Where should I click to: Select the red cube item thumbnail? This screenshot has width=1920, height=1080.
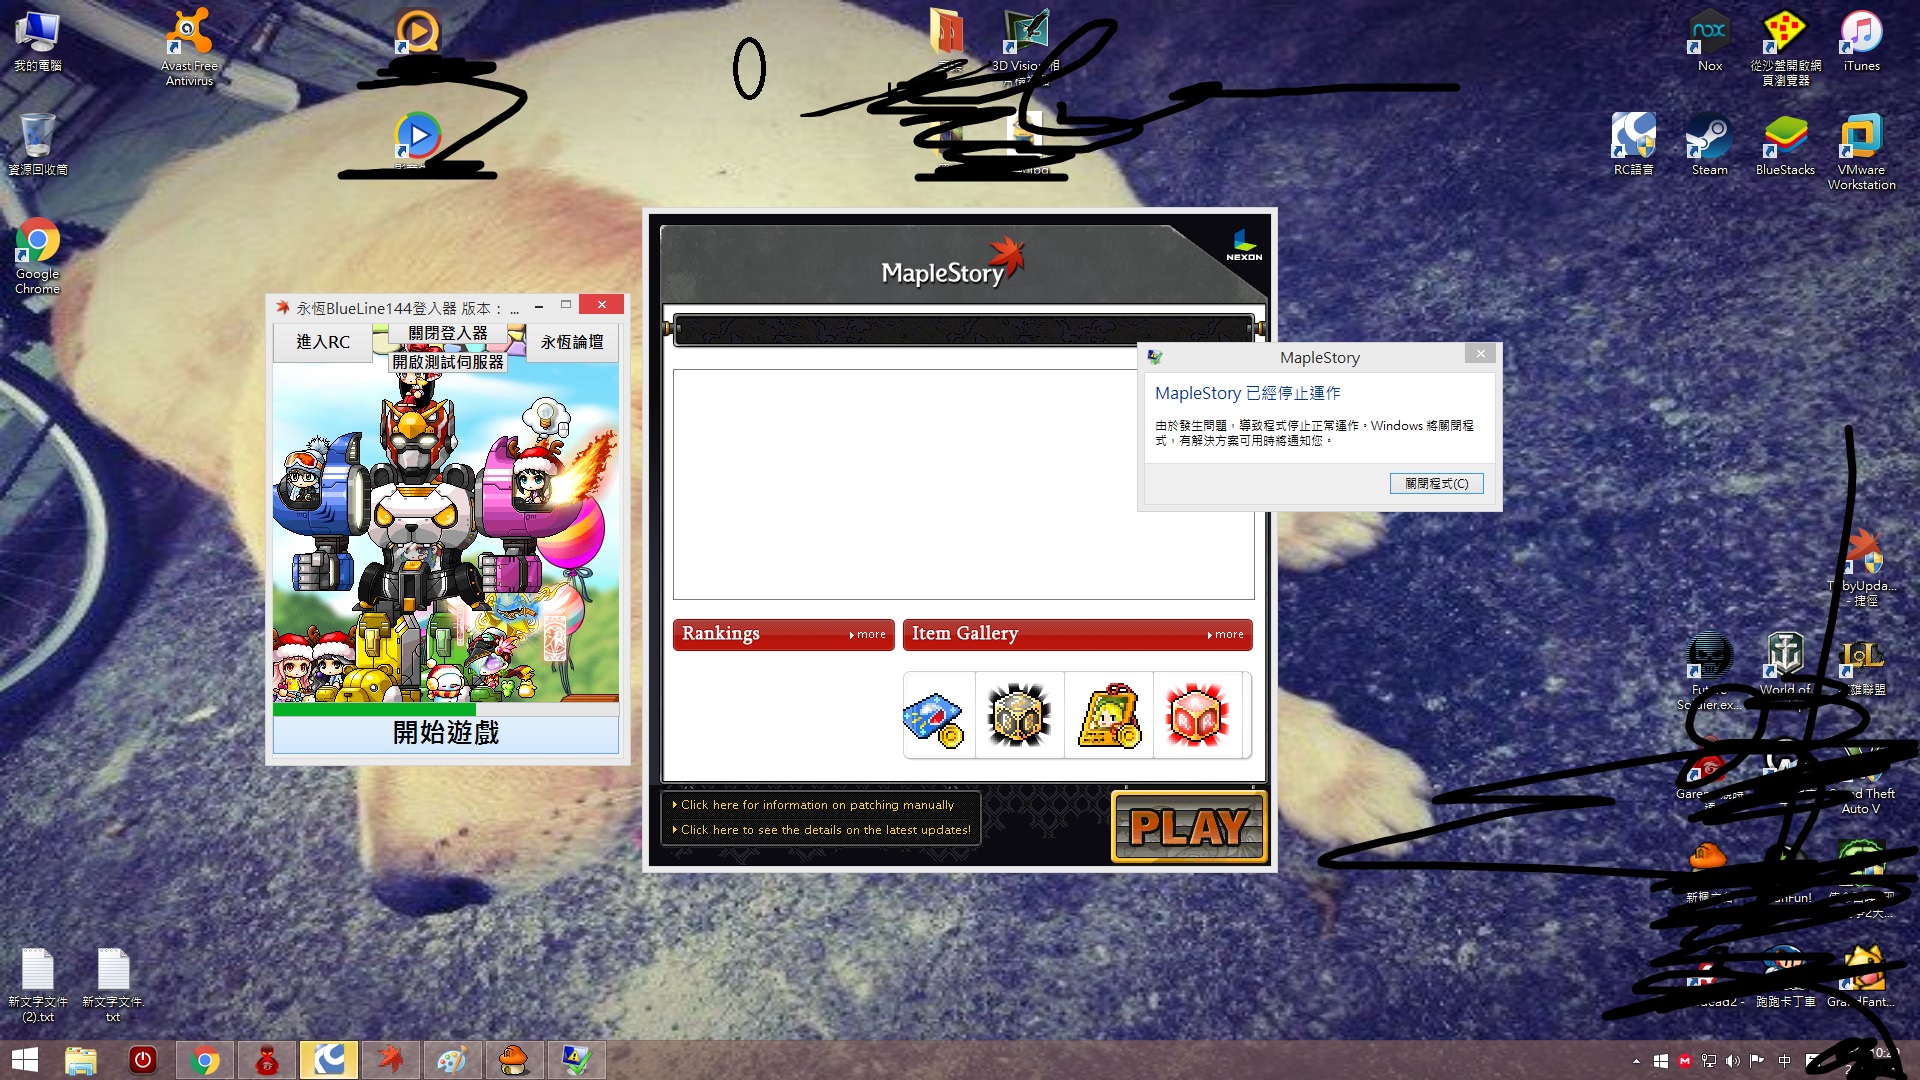1197,716
